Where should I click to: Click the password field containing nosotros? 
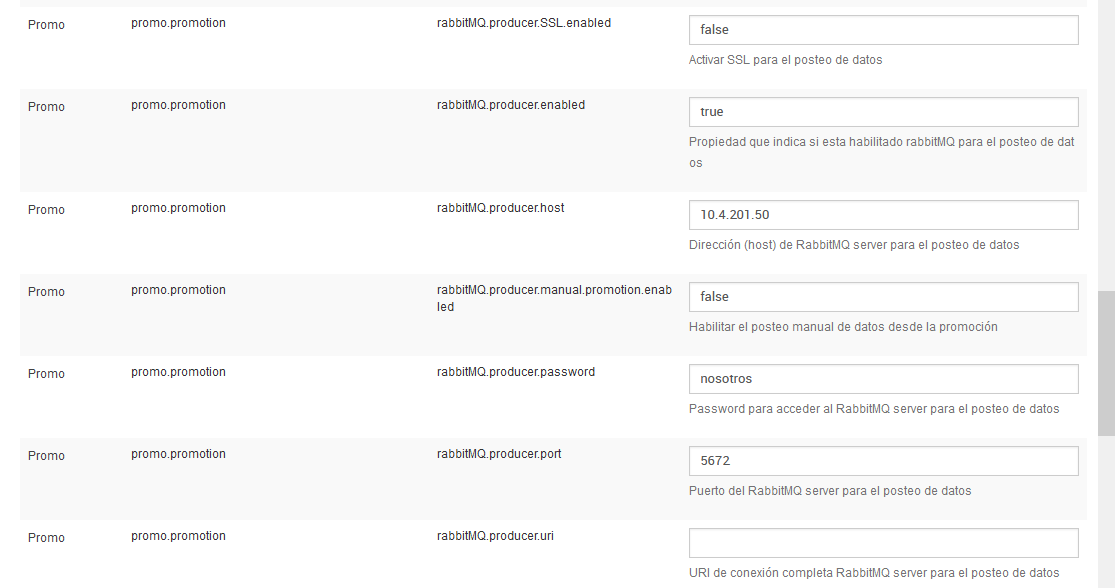(x=883, y=379)
